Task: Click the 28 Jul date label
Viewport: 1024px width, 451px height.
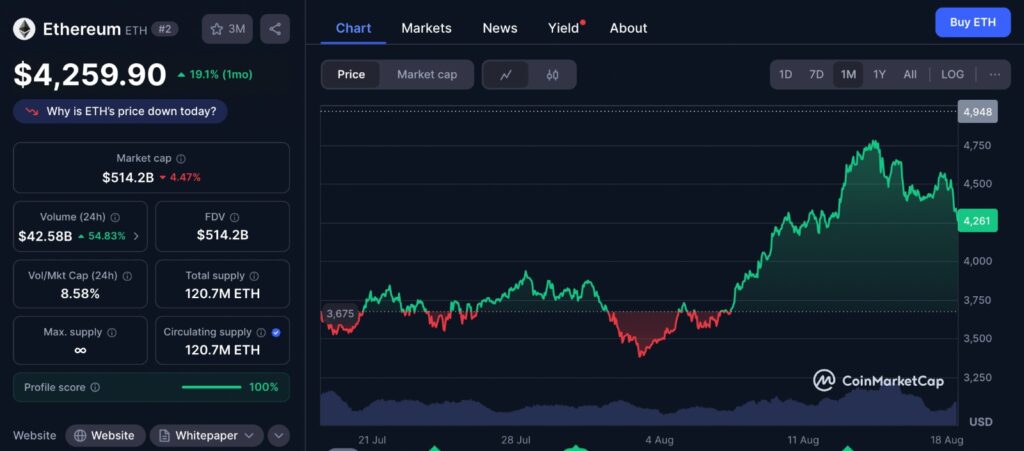Action: pyautogui.click(x=515, y=440)
